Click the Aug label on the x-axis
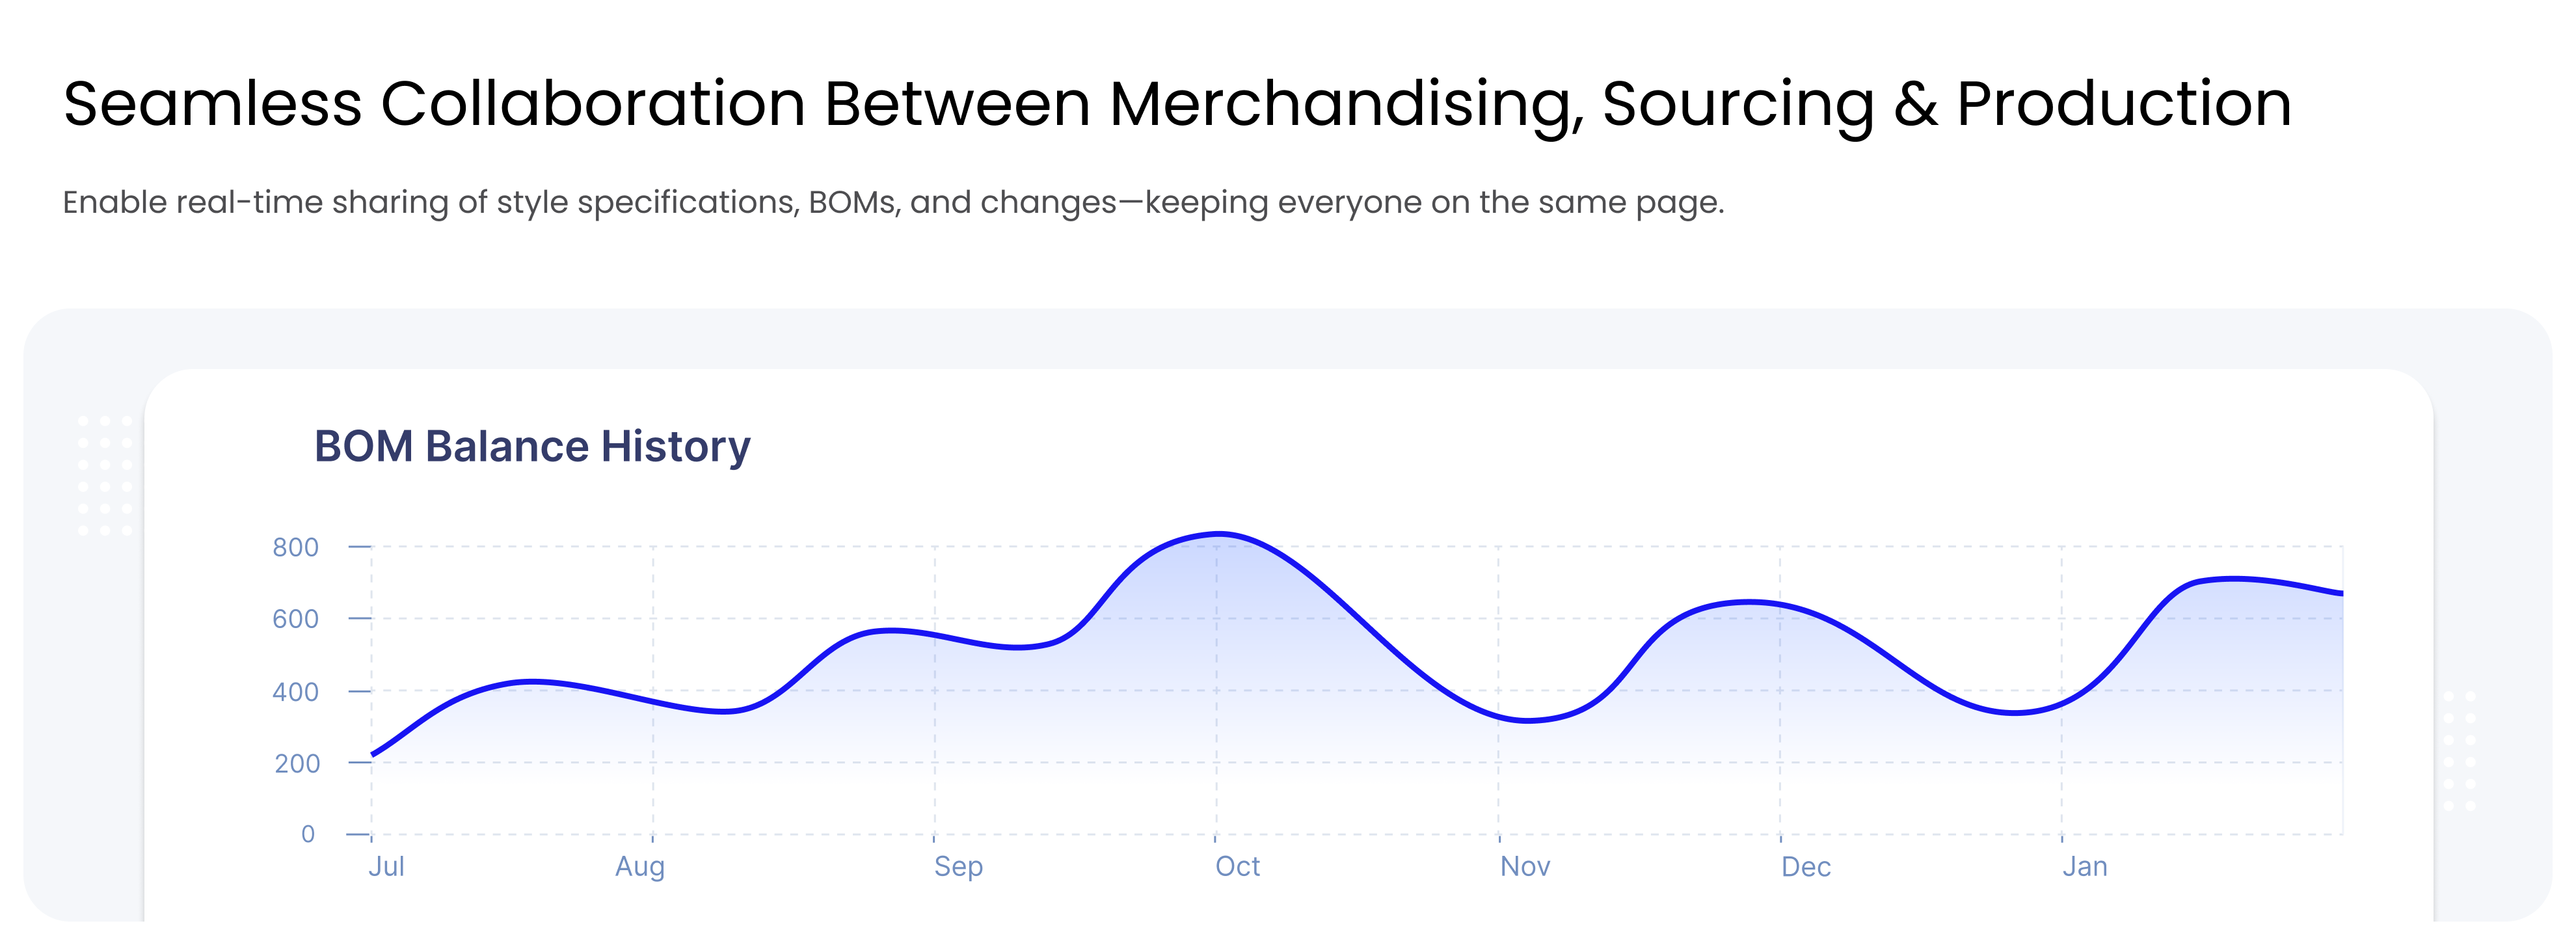This screenshot has width=2576, height=945. [x=640, y=866]
